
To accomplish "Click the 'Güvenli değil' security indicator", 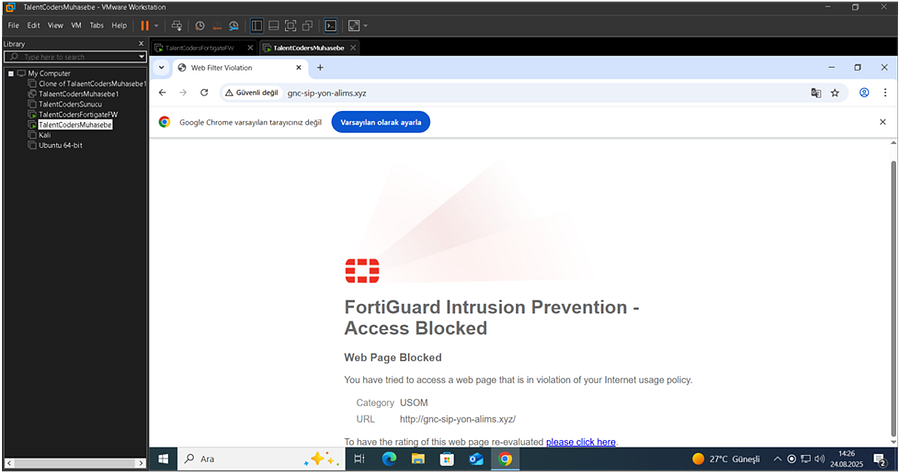I will click(251, 92).
